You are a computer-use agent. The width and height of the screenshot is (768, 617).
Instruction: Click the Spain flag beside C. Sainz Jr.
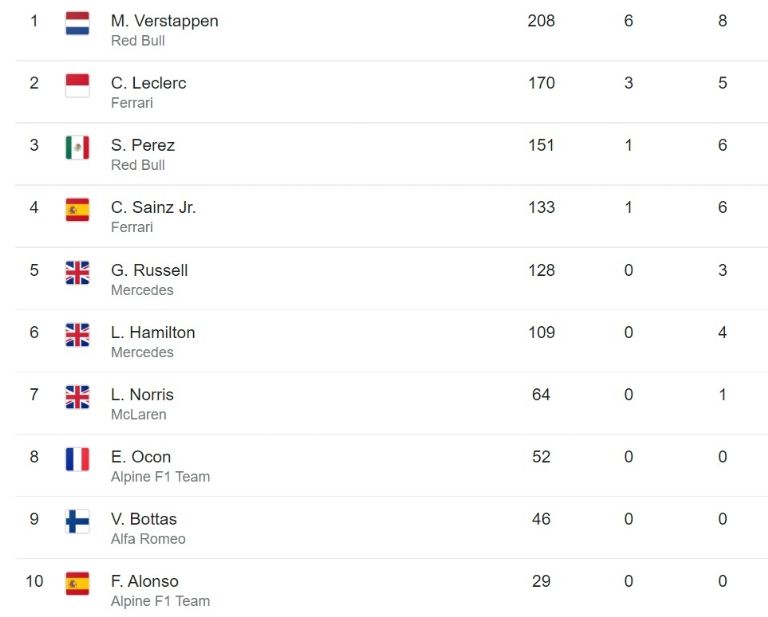tap(77, 210)
